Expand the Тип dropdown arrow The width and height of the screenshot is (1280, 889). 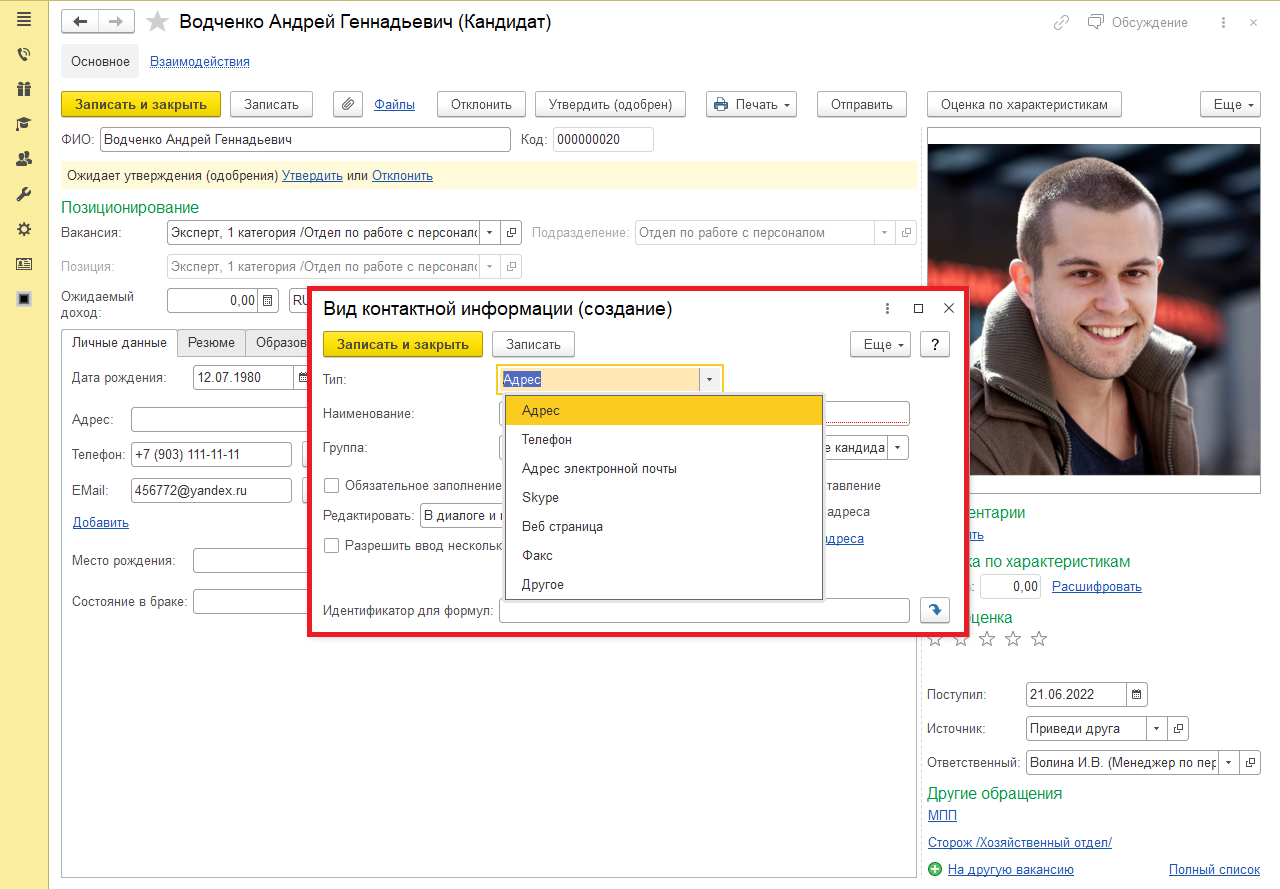(x=710, y=380)
